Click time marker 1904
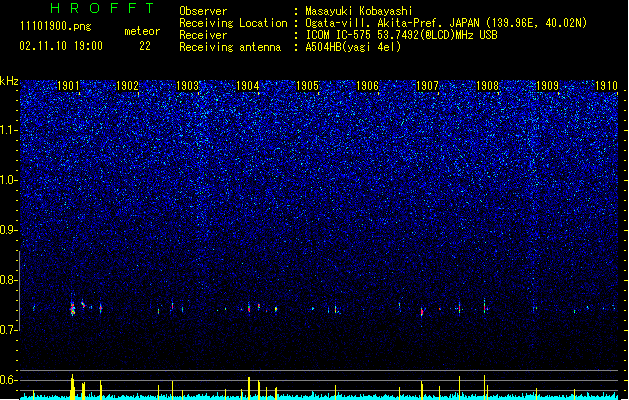The width and height of the screenshot is (629, 400). click(x=248, y=85)
